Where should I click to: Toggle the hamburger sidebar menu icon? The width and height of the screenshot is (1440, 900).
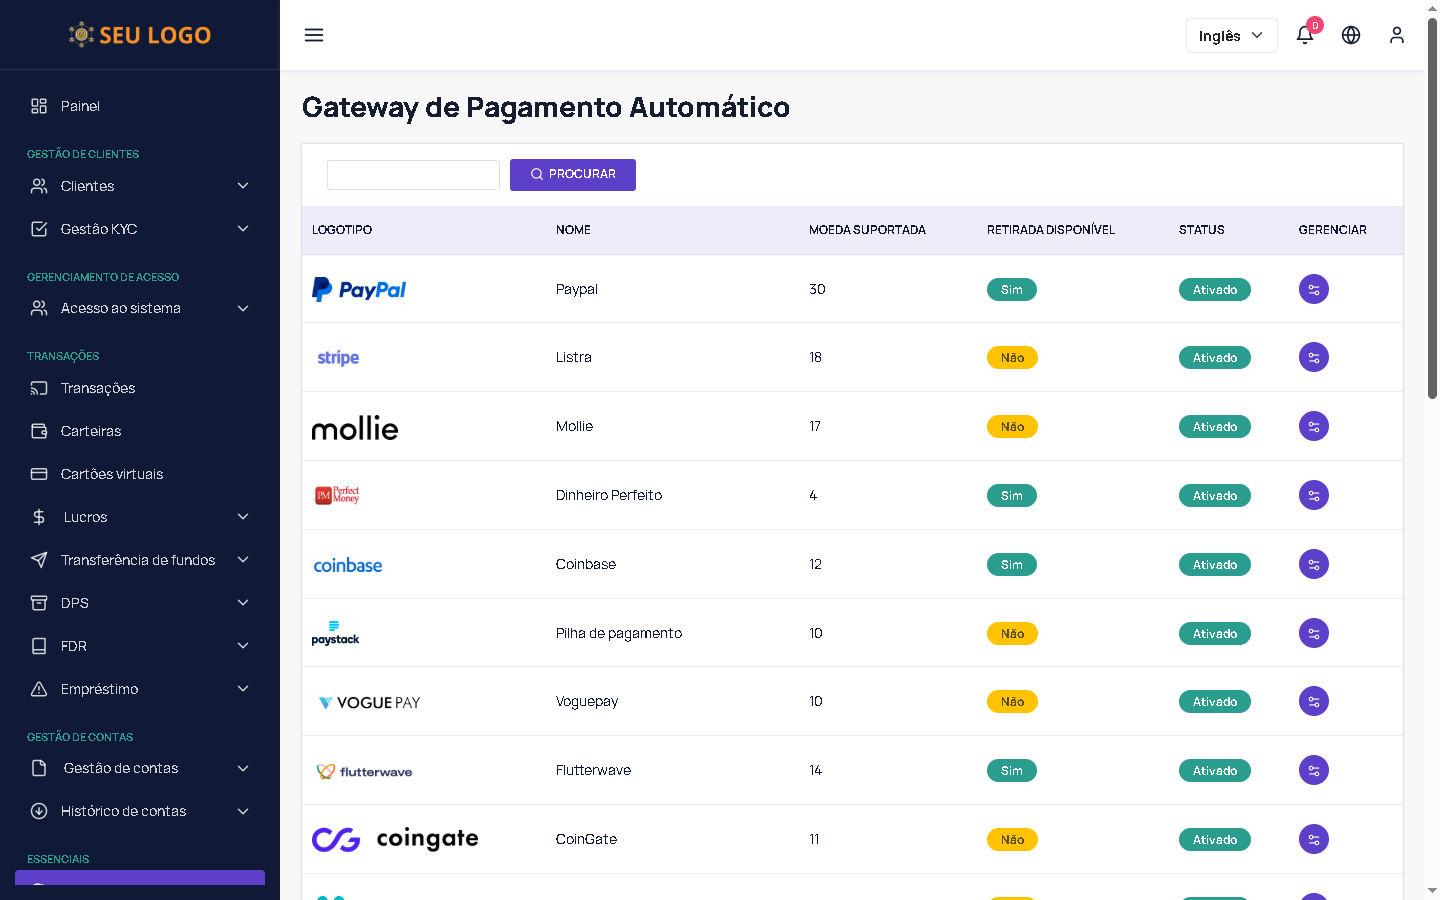[314, 35]
